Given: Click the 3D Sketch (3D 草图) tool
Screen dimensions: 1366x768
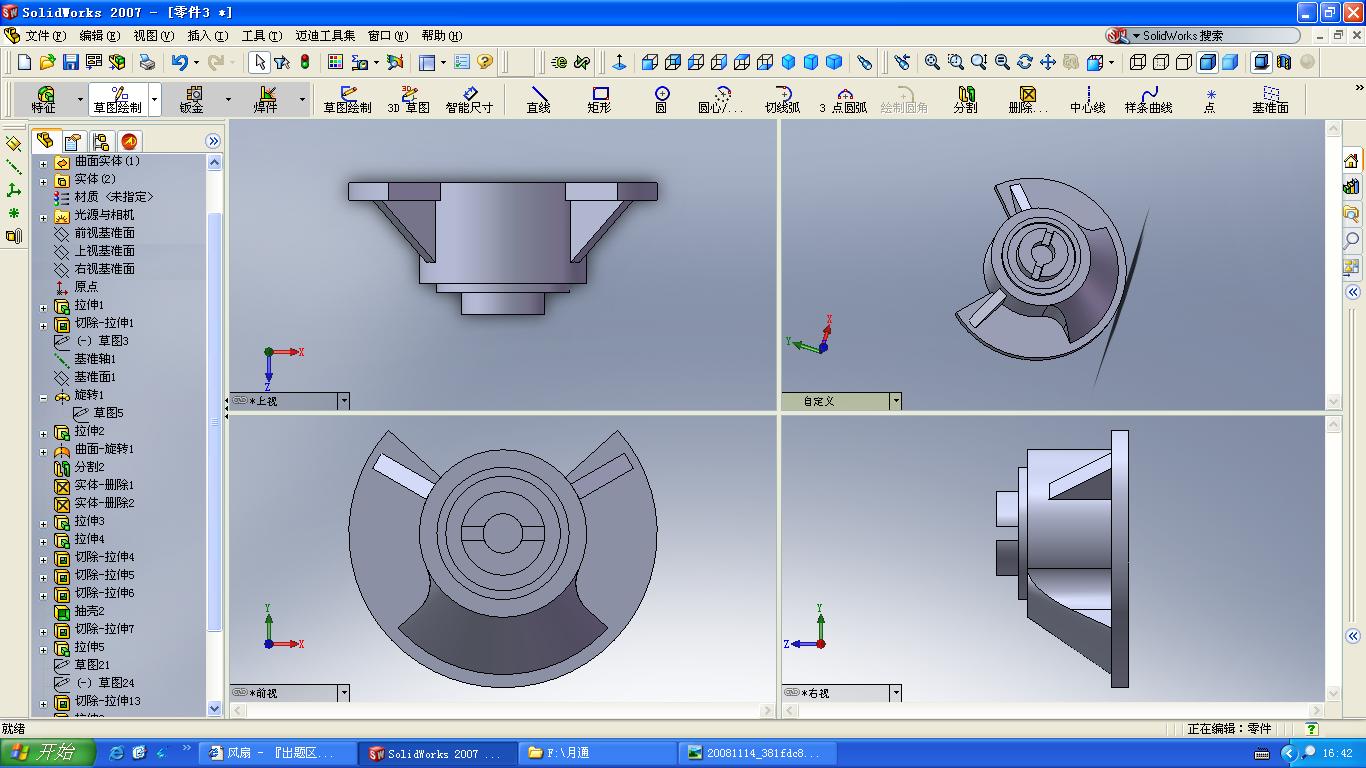Looking at the screenshot, I should (x=408, y=99).
